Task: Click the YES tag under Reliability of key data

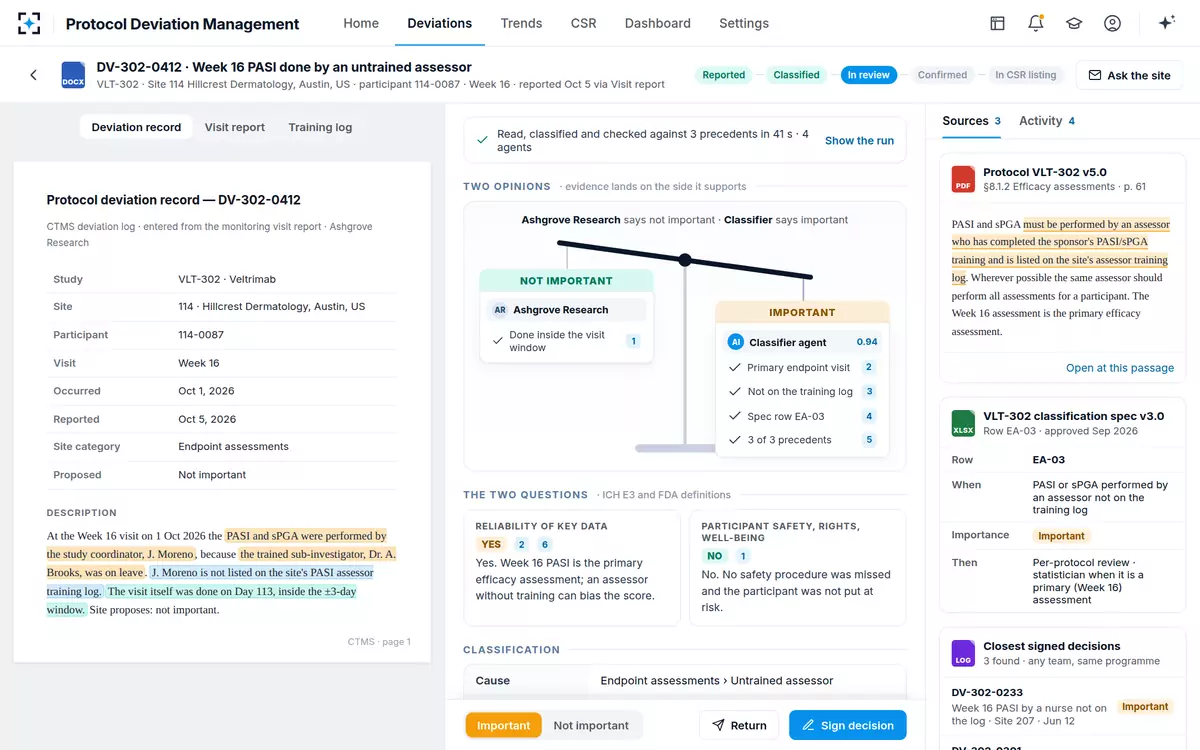Action: coord(491,545)
